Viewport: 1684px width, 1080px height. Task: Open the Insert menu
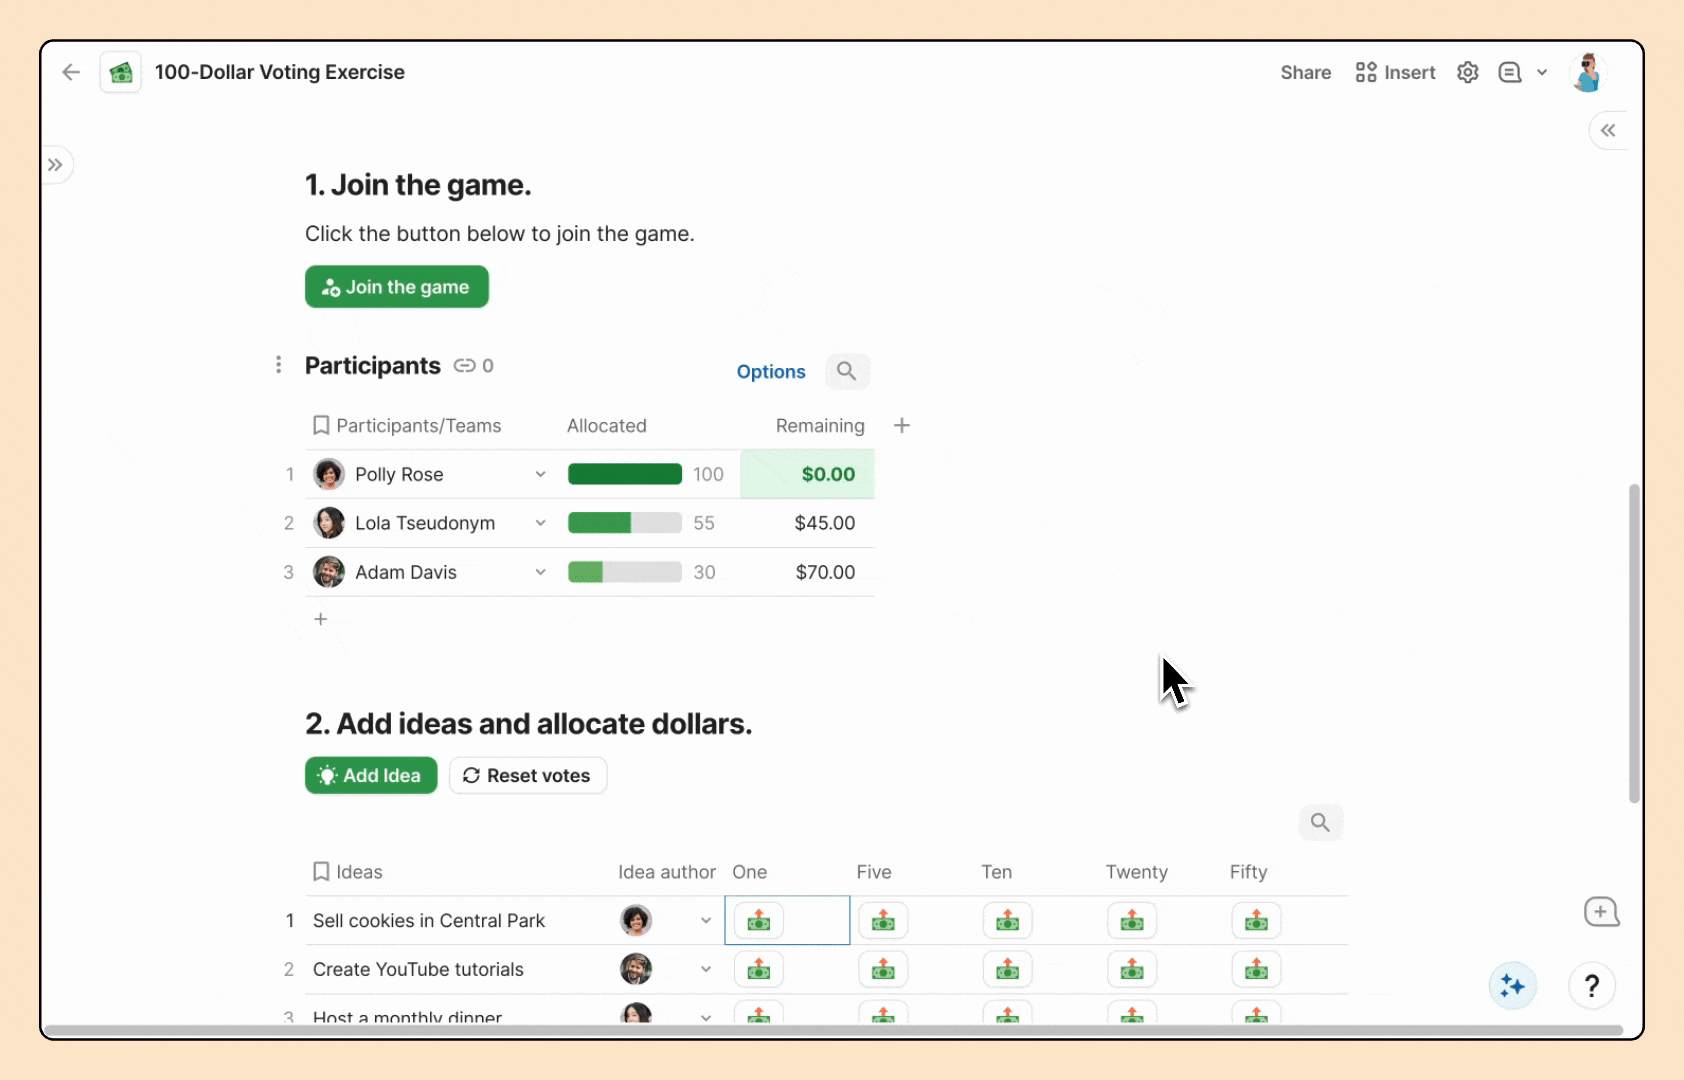1395,72
